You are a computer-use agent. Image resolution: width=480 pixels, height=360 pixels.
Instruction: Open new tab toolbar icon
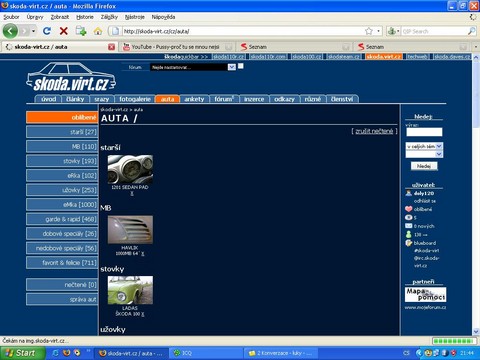tap(81, 31)
